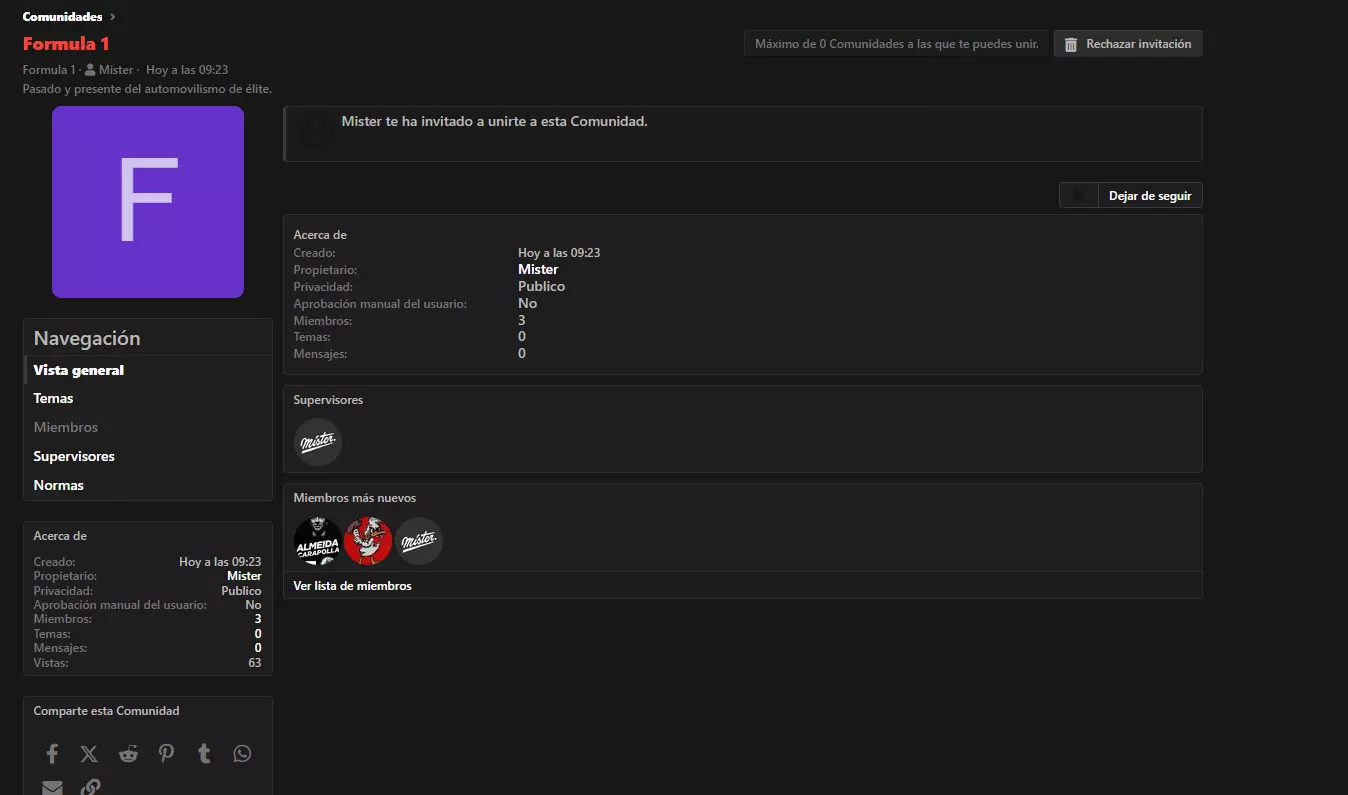
Task: Click the value '63' next to Vistas
Action: 255,663
